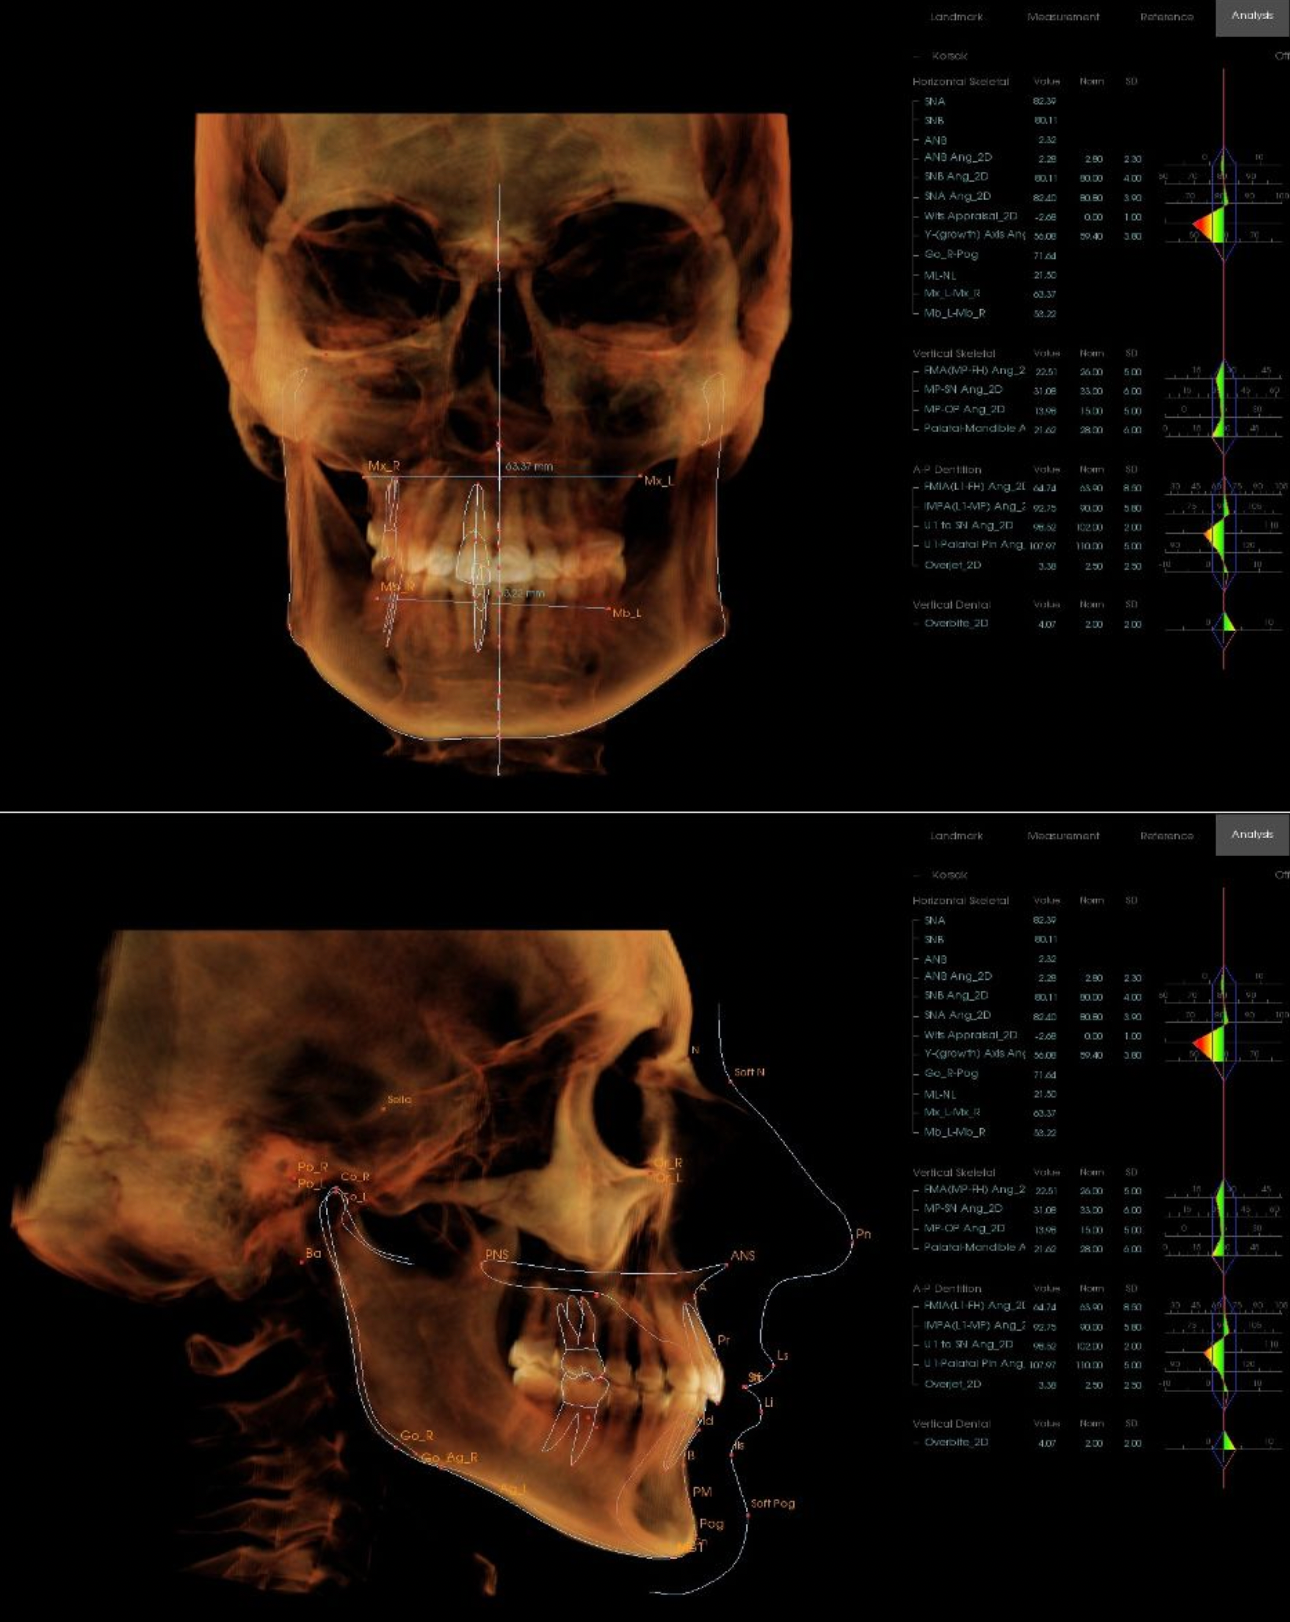Image resolution: width=1290 pixels, height=1622 pixels.
Task: Select the Mx_L landmark on the frontal skull
Action: pos(640,477)
